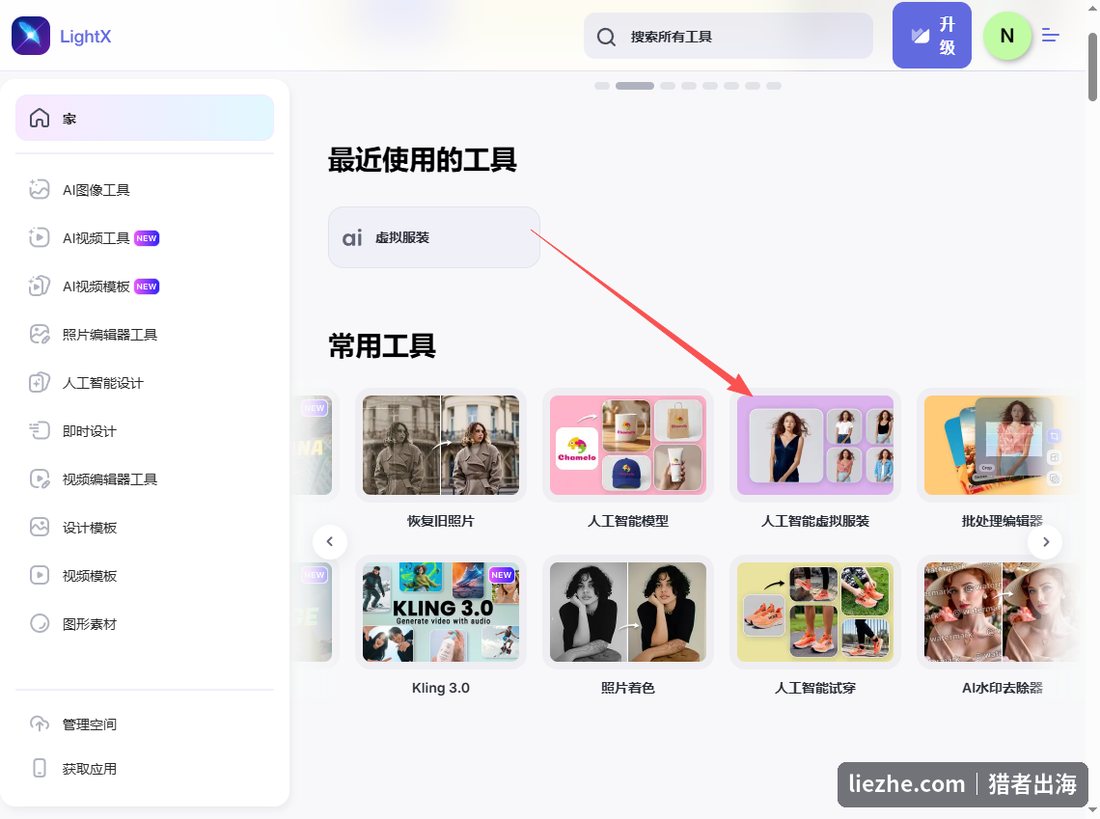Open 恢复旧照片 thumbnail

point(441,445)
